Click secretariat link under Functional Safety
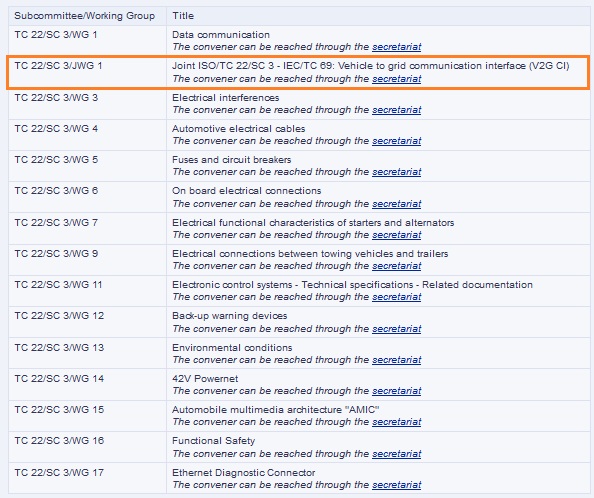 [396, 454]
